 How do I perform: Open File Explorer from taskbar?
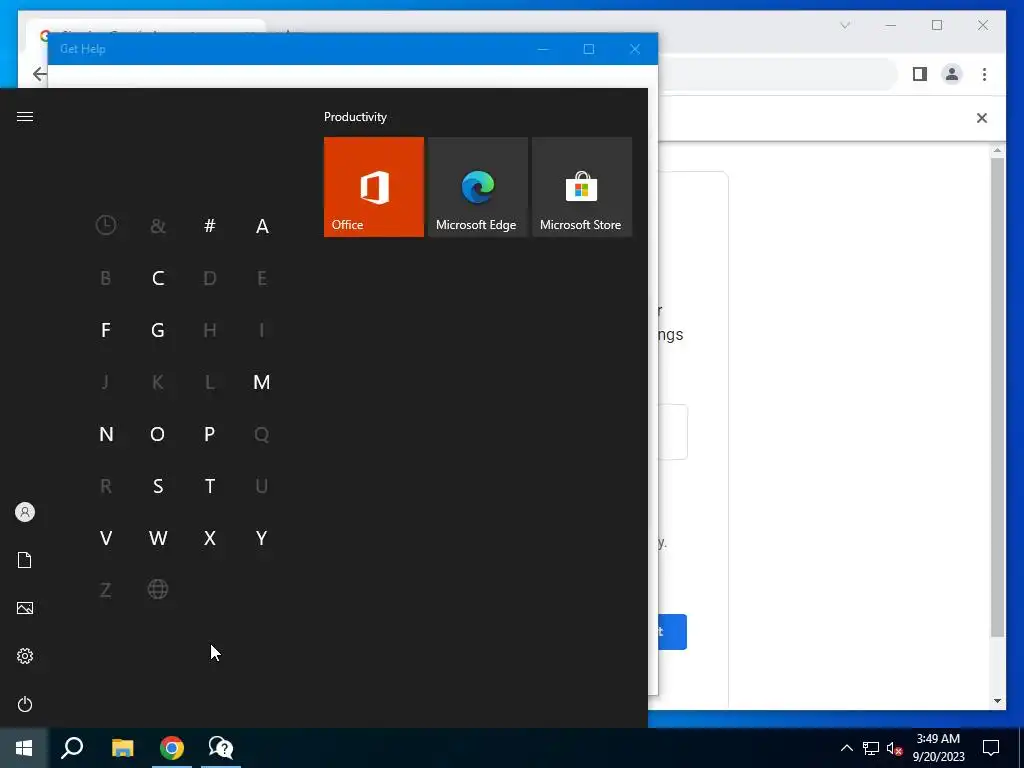(122, 748)
